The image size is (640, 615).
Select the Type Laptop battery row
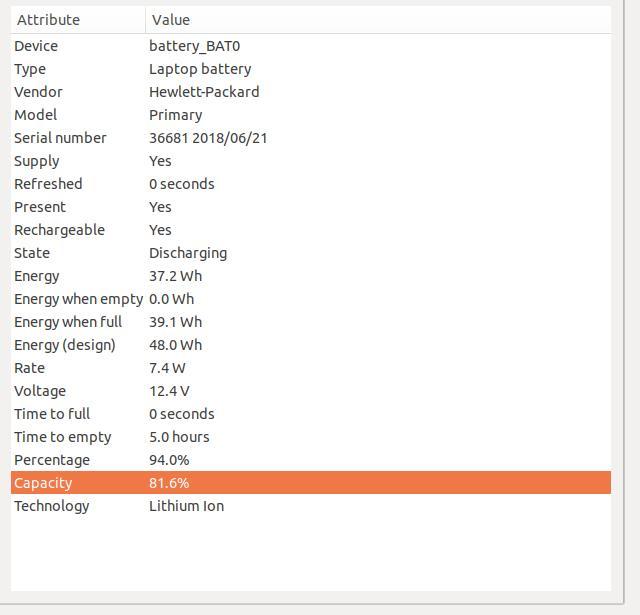pos(311,69)
